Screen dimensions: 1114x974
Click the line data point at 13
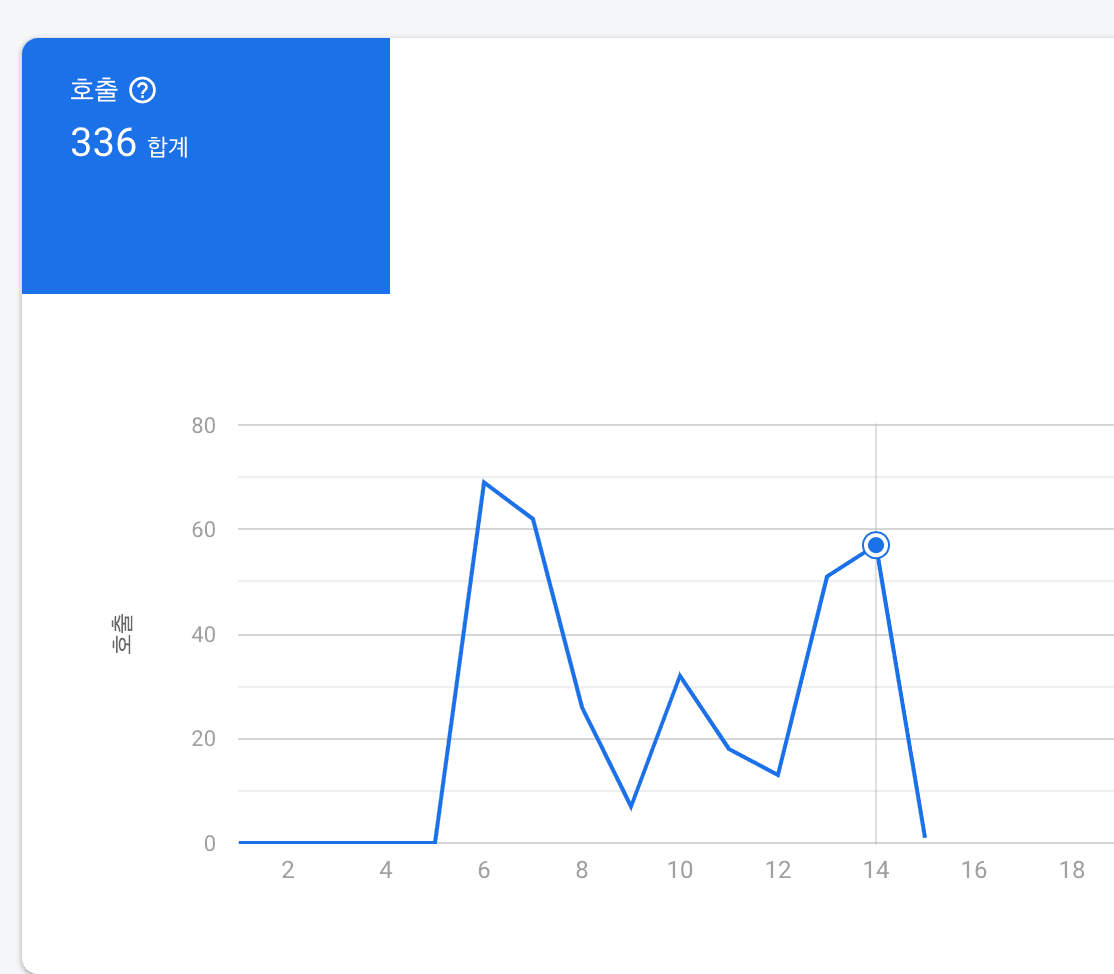pos(827,576)
